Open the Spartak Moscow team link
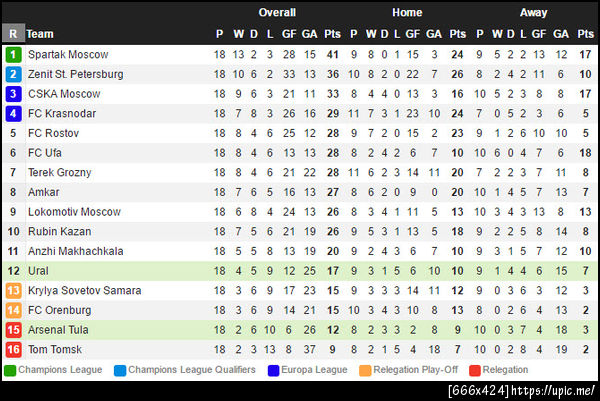Viewport: 600px width, 401px height. 67,54
